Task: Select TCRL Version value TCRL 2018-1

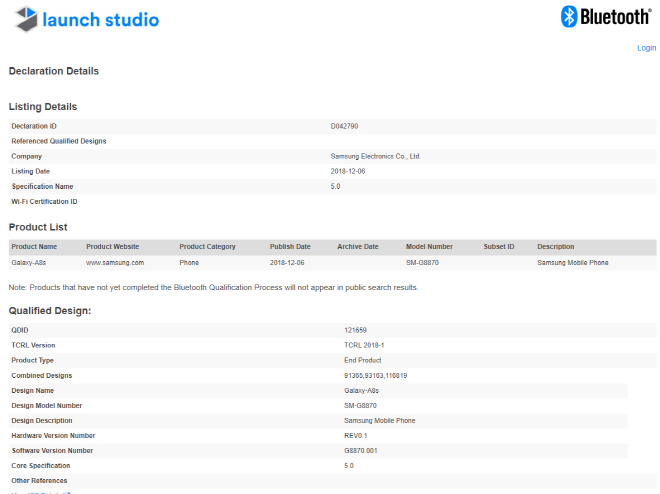Action: click(x=364, y=345)
